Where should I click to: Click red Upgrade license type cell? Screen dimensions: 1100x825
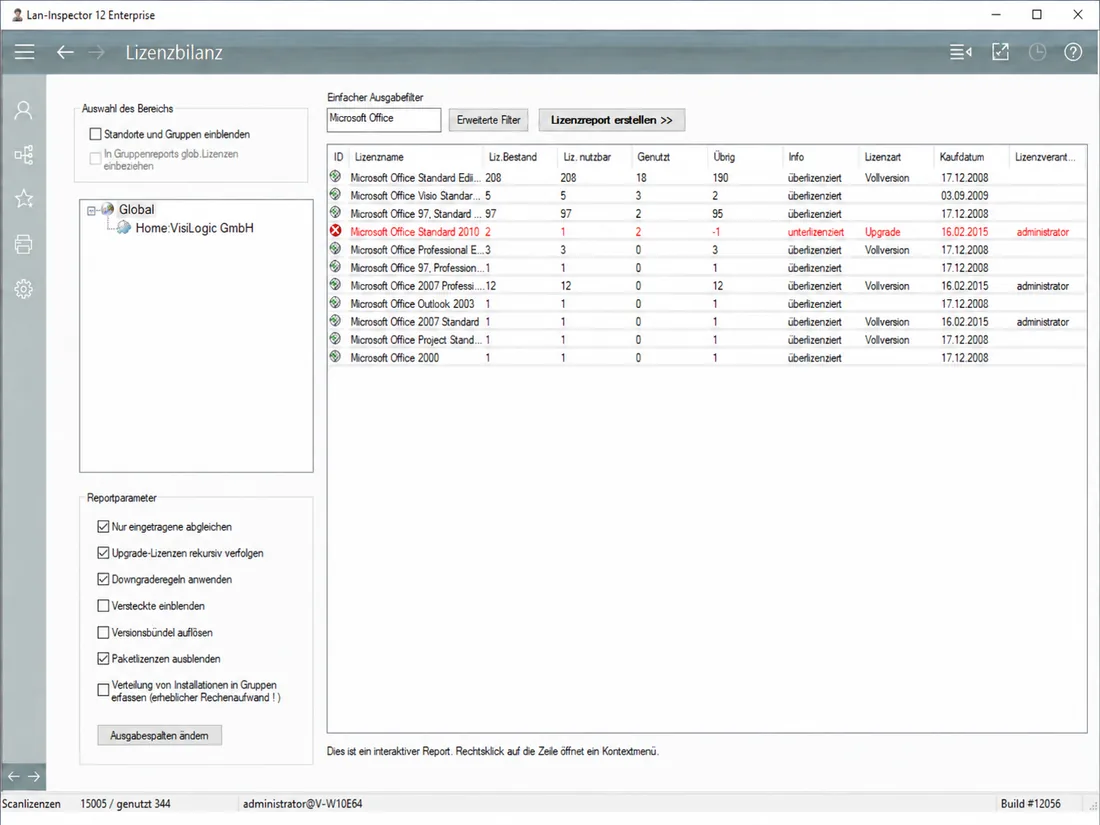coord(882,232)
